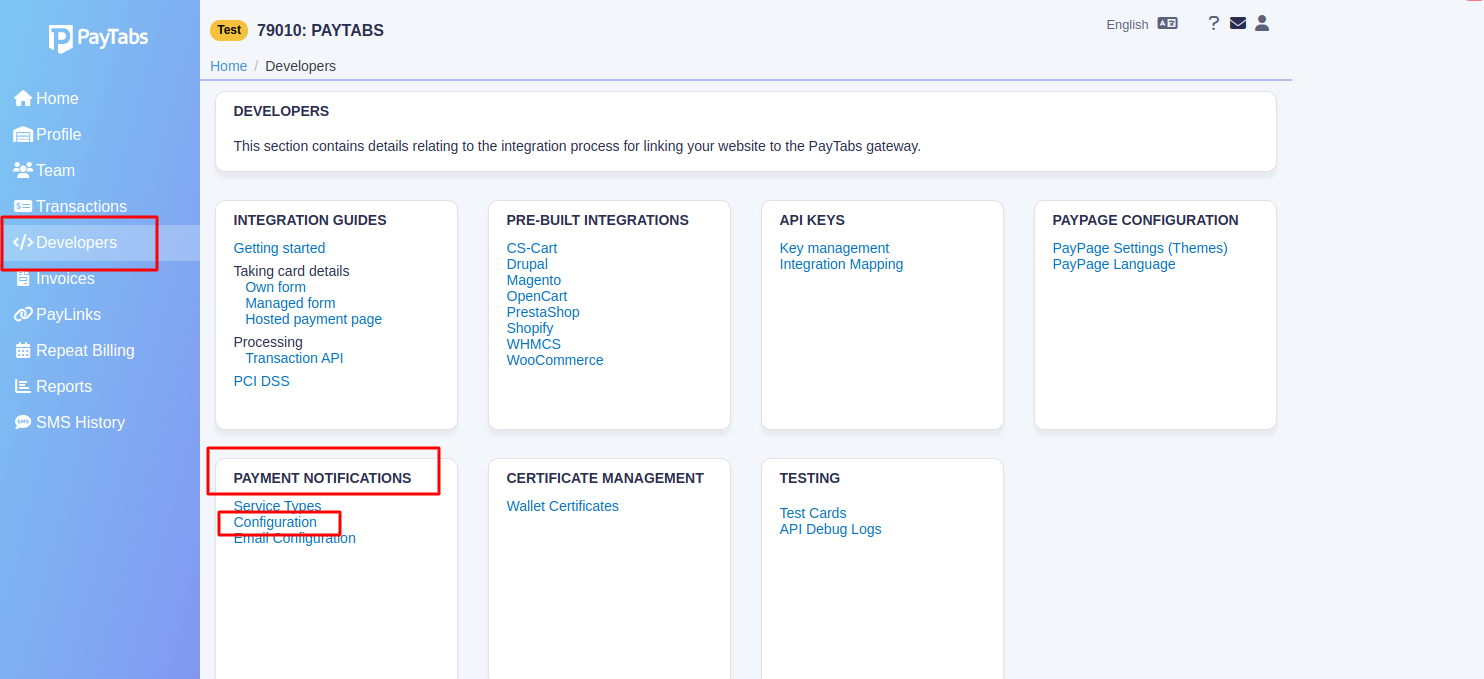Viewport: 1484px width, 679px height.
Task: Click the 79010: PAYTABS account title
Action: click(x=320, y=30)
